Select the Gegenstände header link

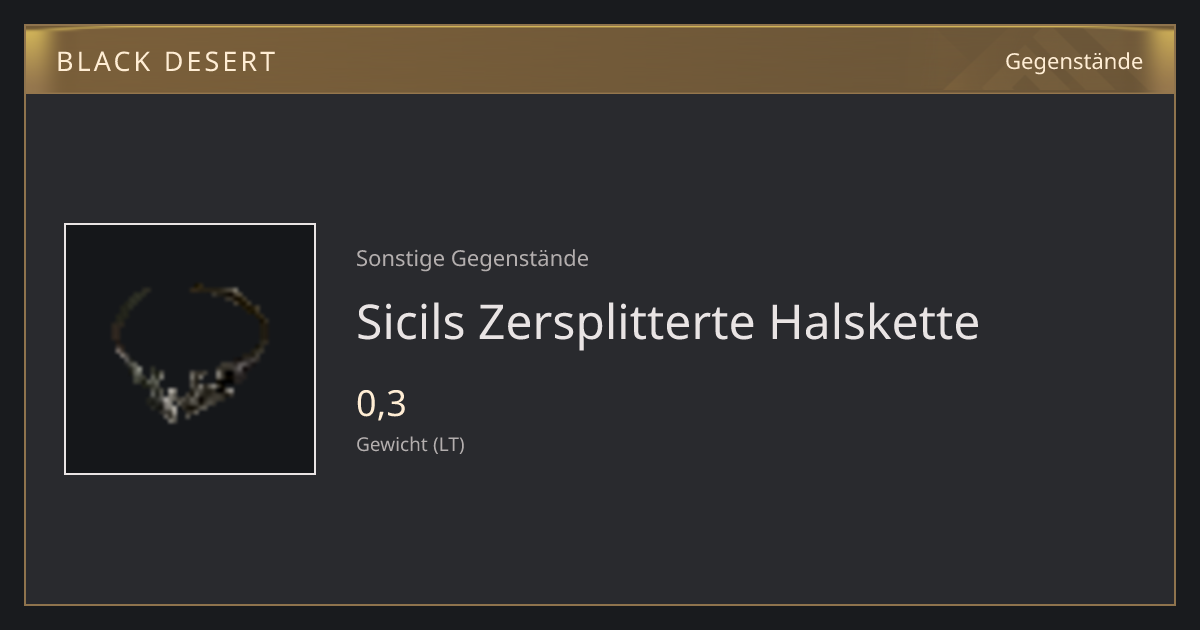[x=1074, y=62]
